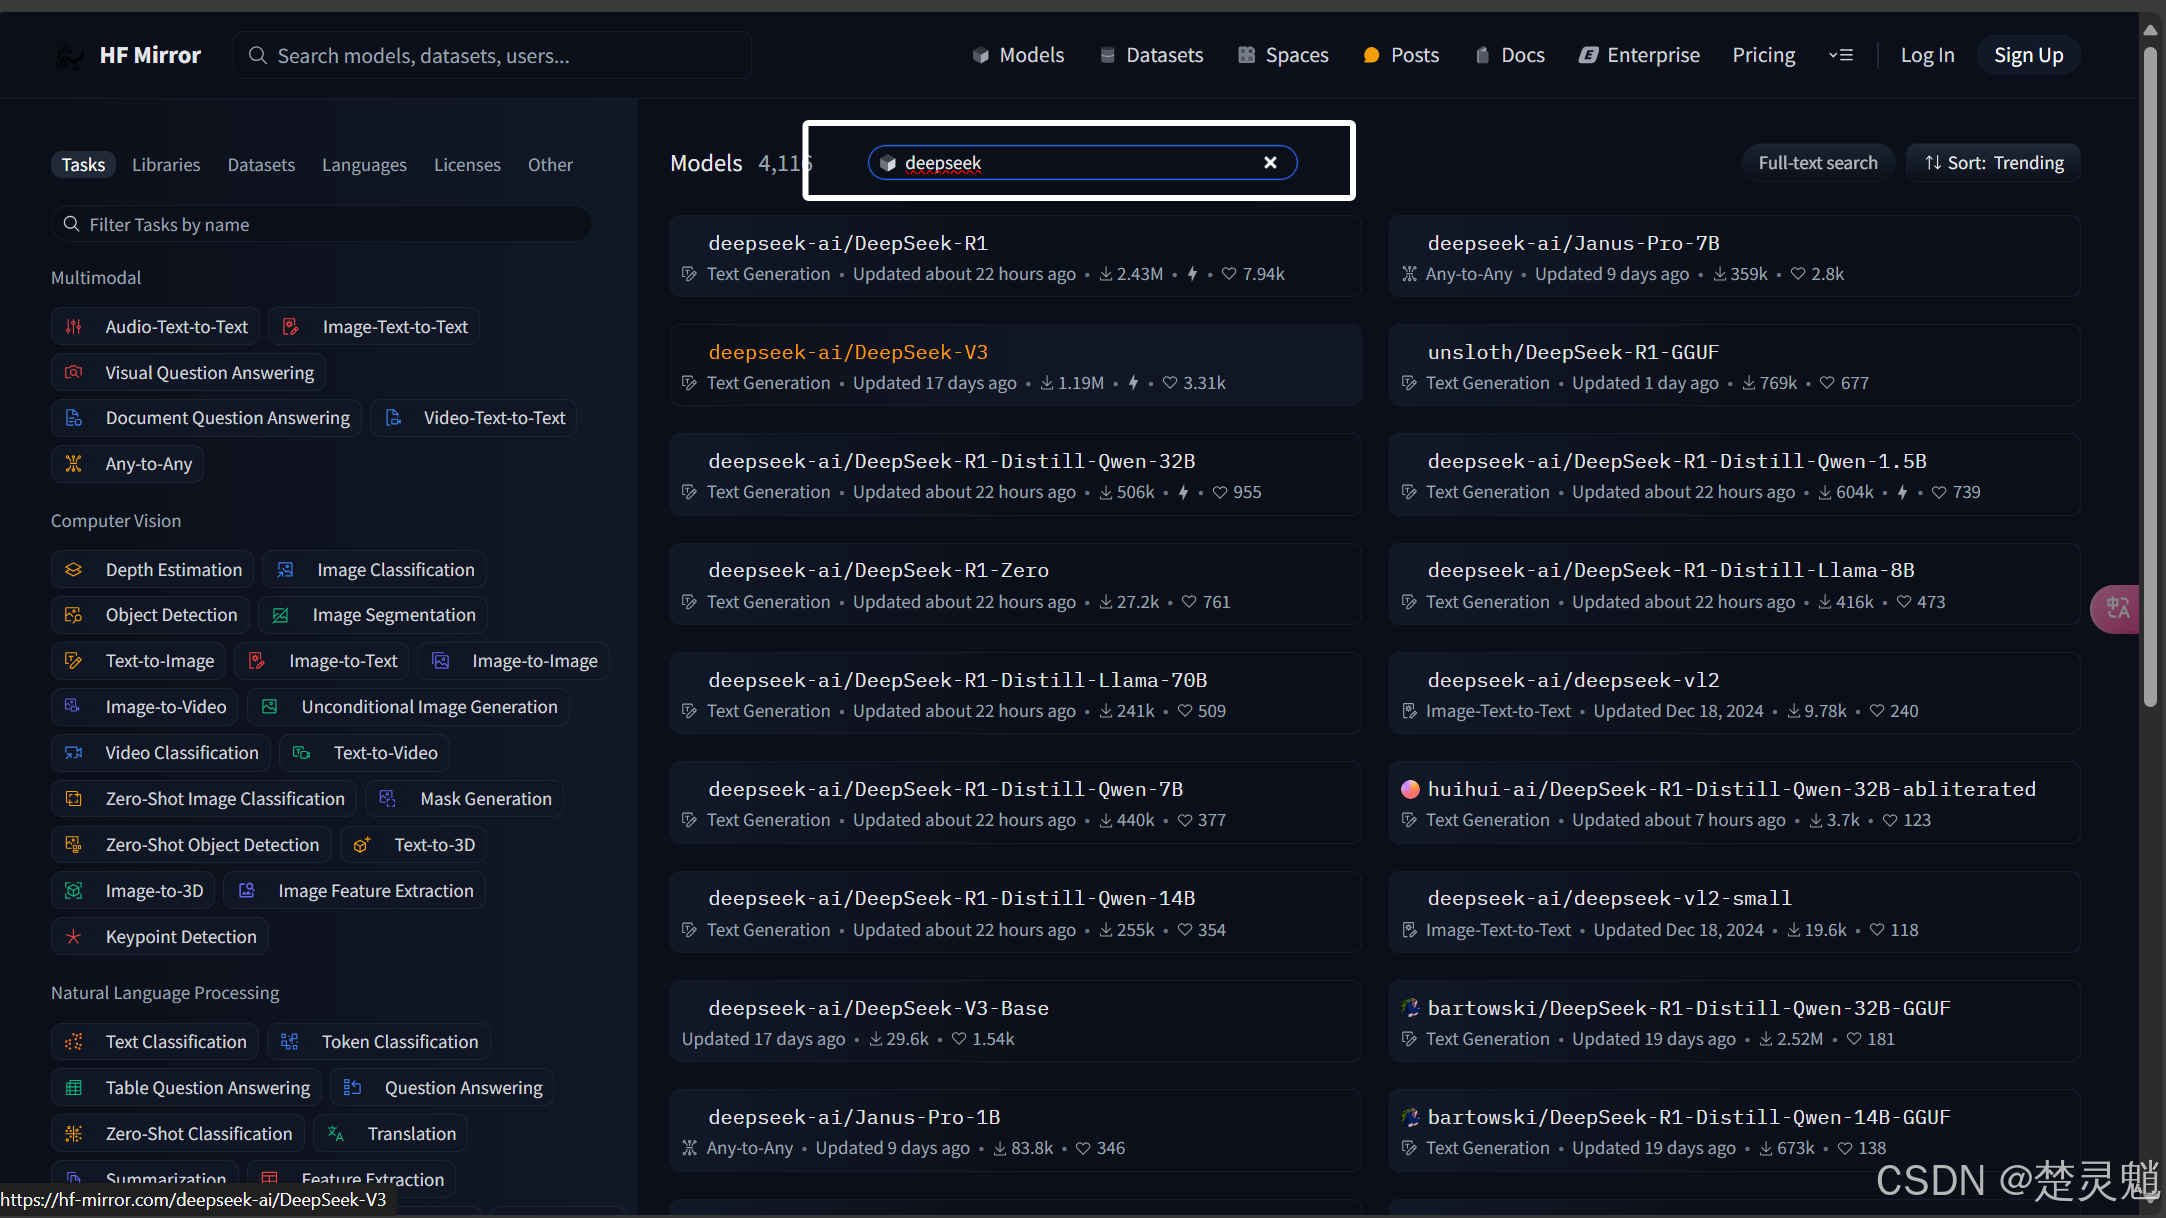Toggle the Object Detection task filter
This screenshot has height=1218, width=2166.
click(150, 615)
